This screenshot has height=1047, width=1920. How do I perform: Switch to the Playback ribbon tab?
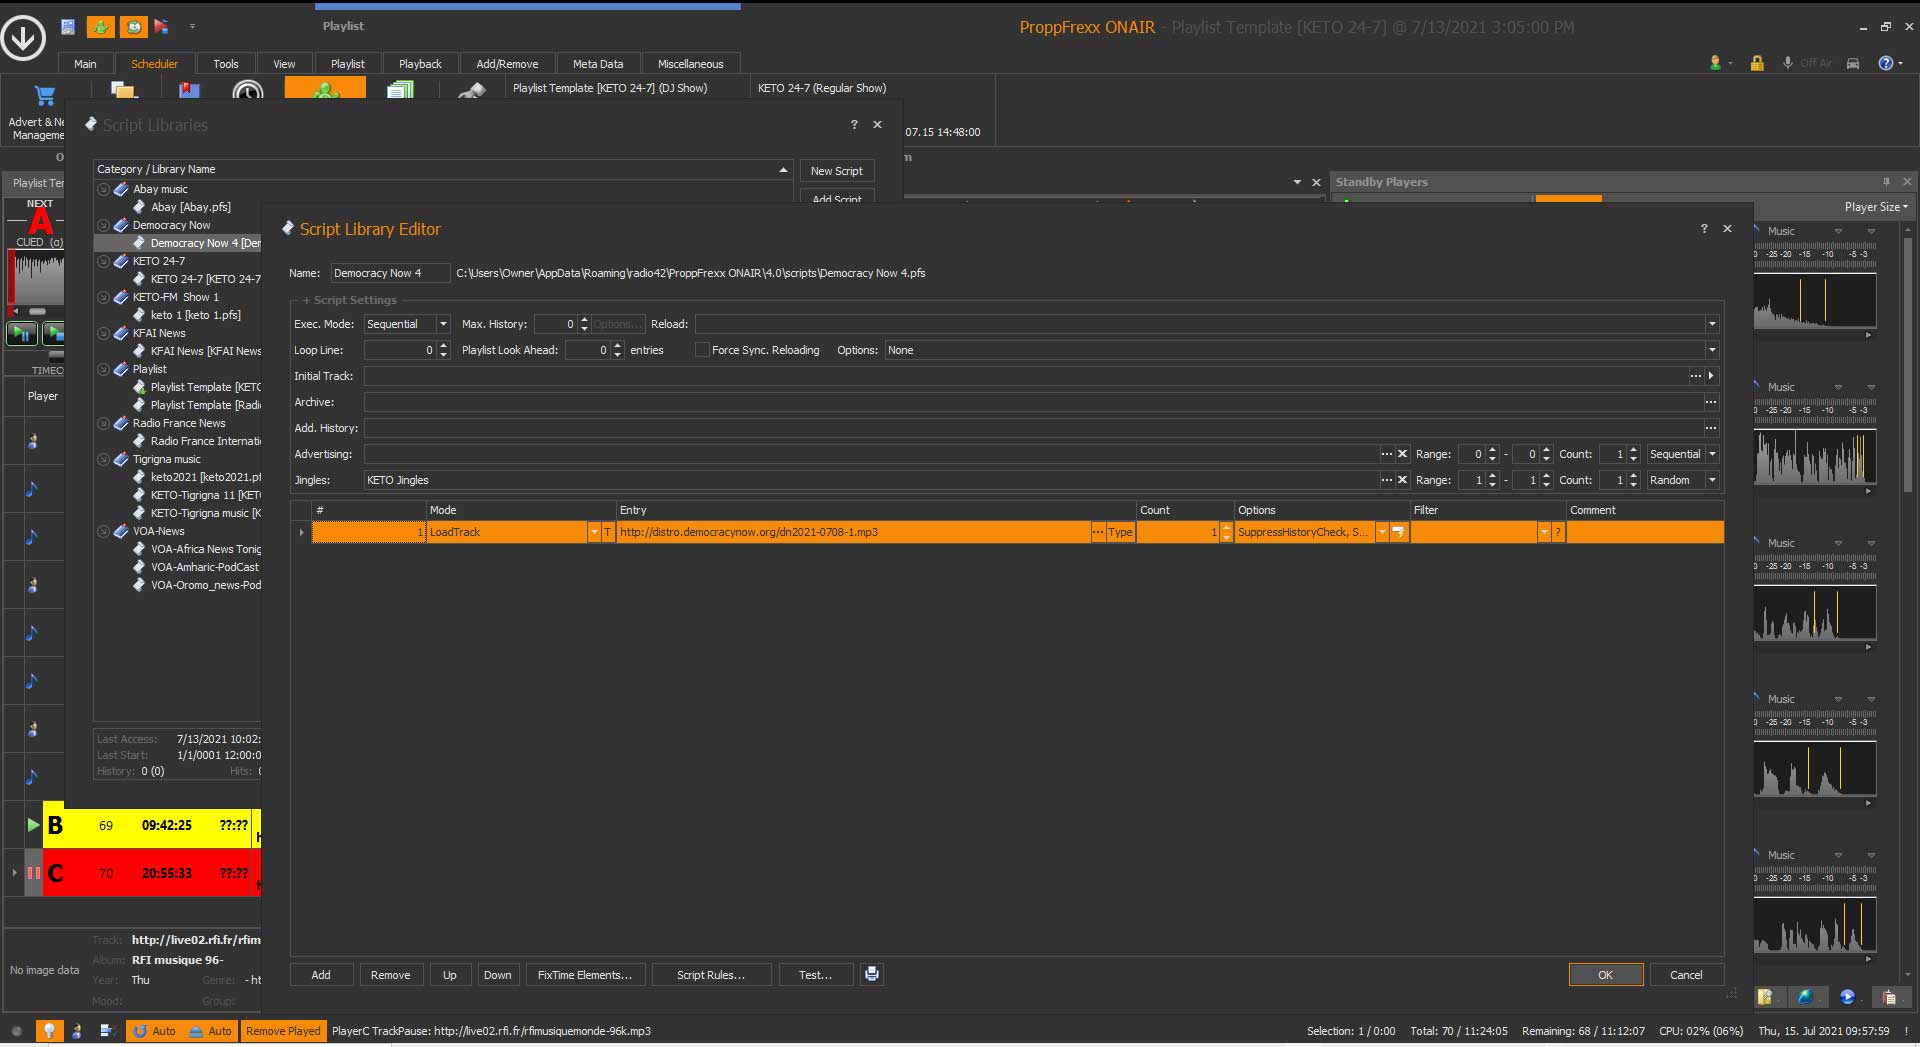tap(419, 64)
